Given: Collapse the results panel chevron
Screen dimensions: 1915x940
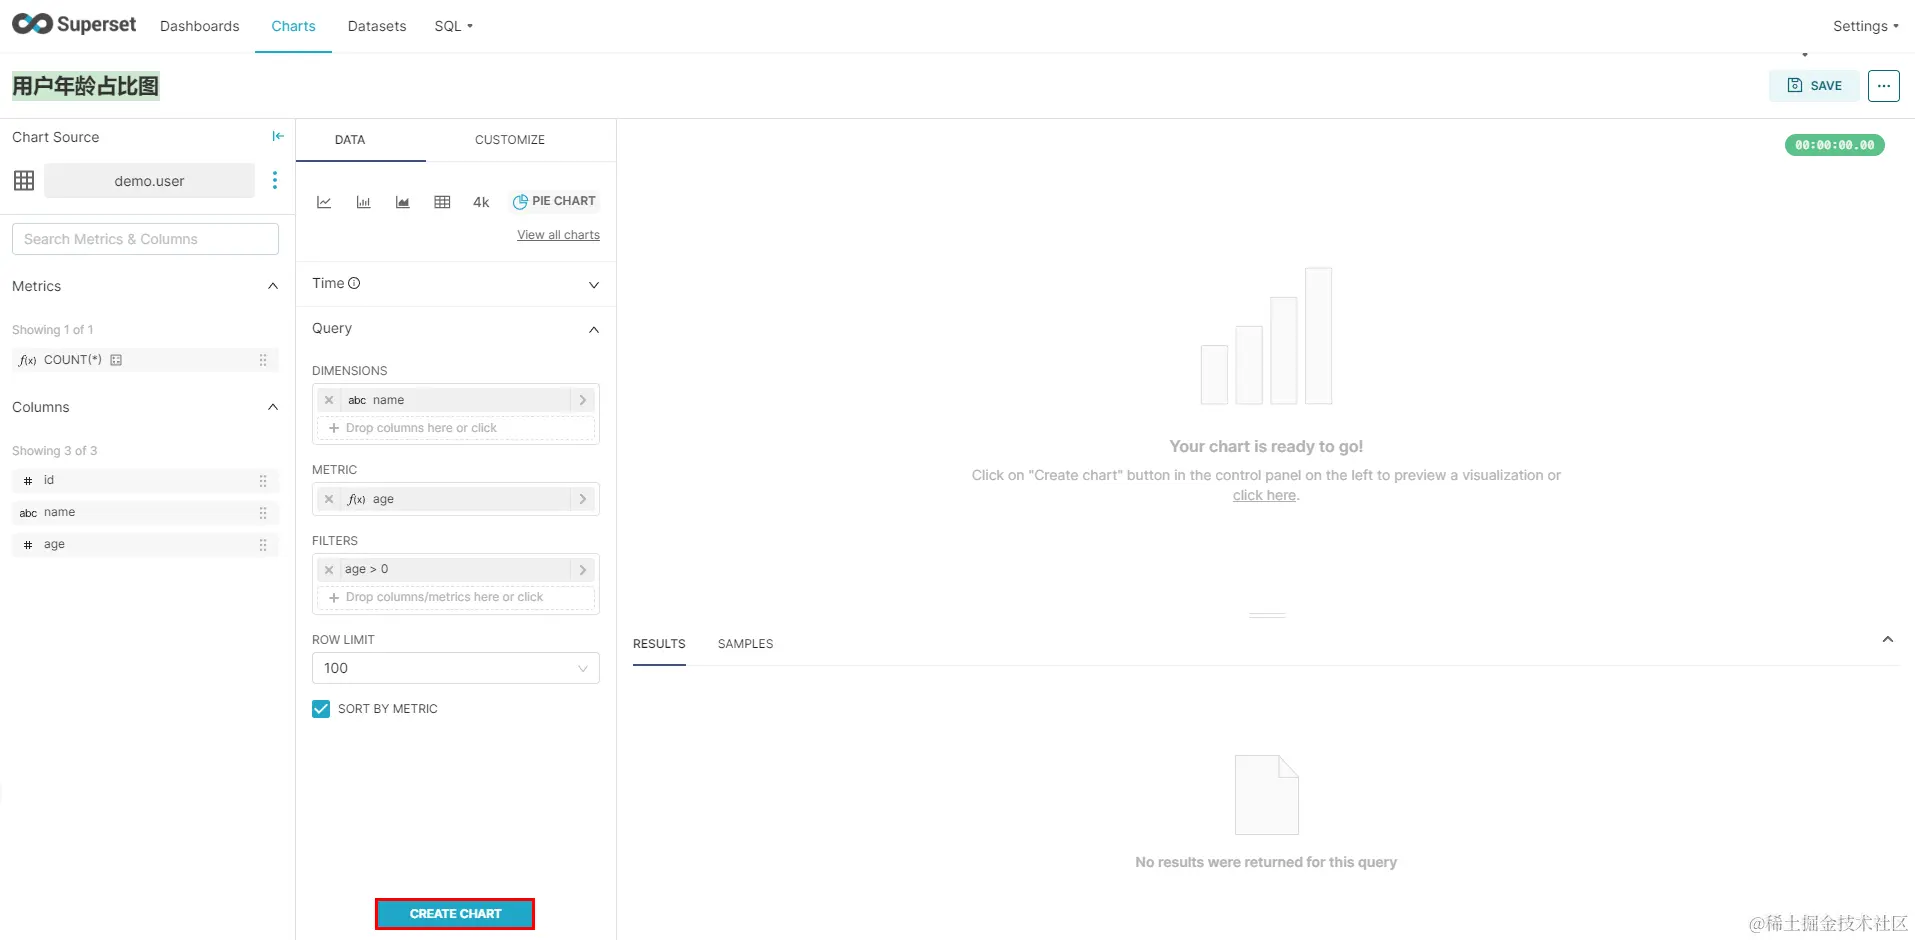Looking at the screenshot, I should tap(1888, 639).
